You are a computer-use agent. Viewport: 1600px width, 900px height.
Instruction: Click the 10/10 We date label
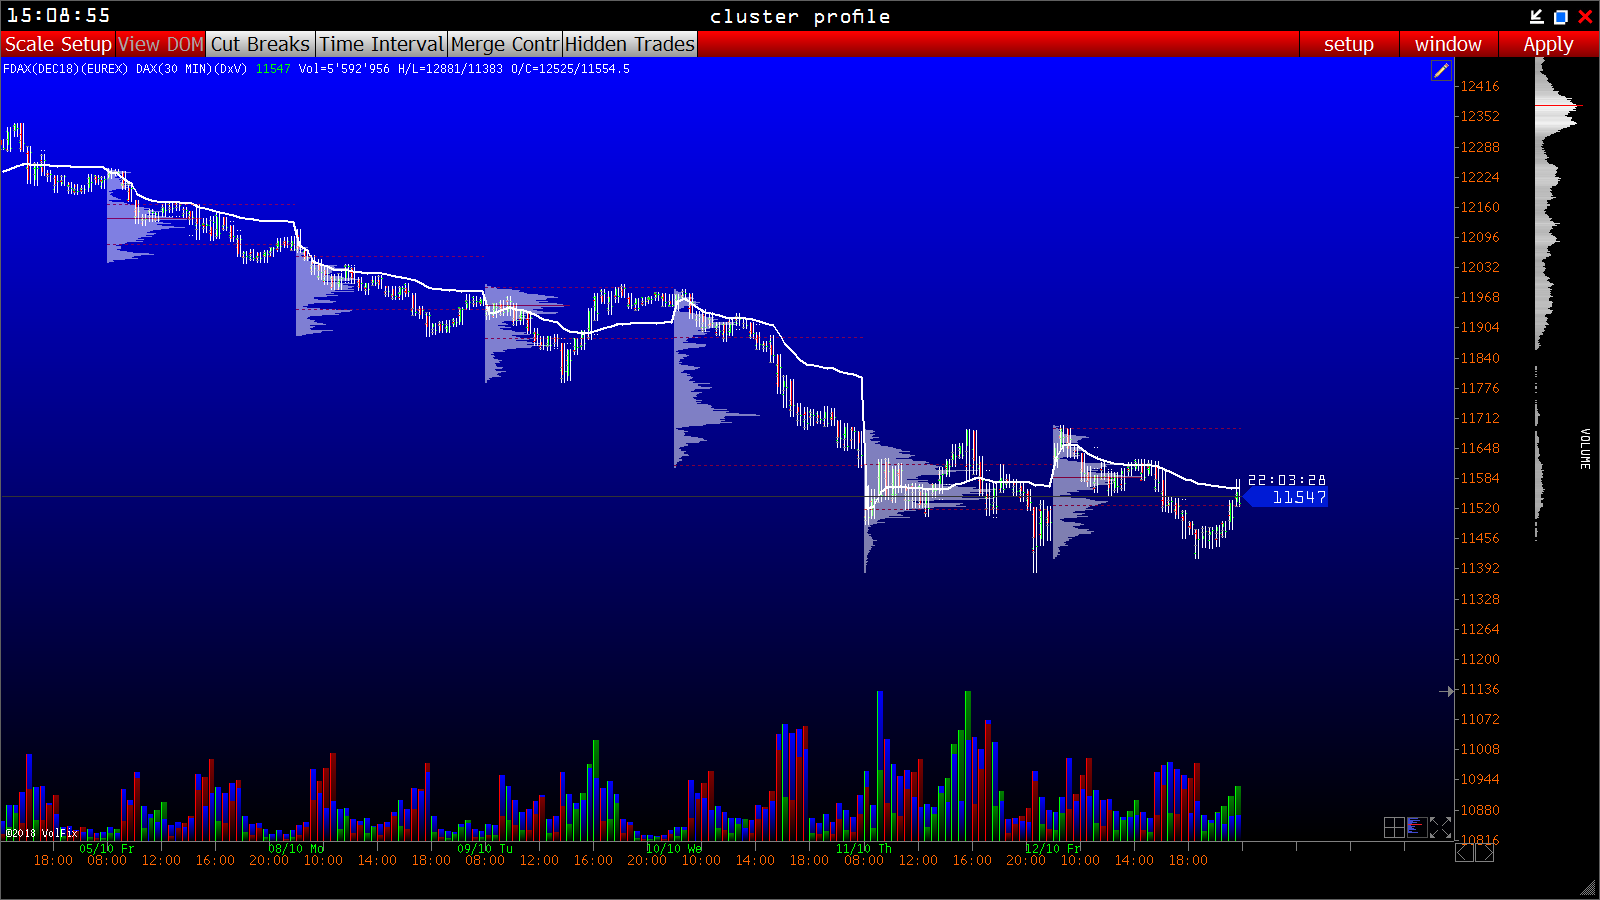tap(674, 849)
